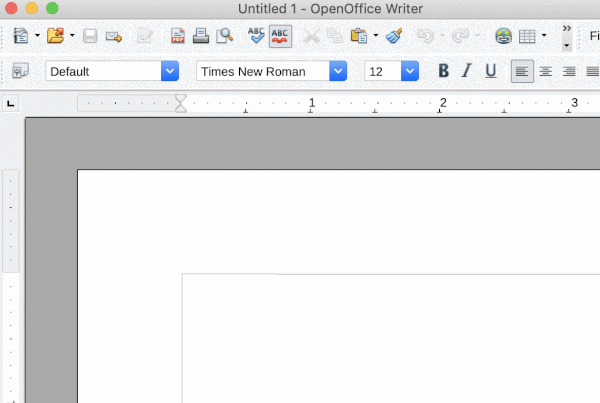Screen dimensions: 600x403
Task: Click the Cut scissors icon
Action: coord(311,36)
